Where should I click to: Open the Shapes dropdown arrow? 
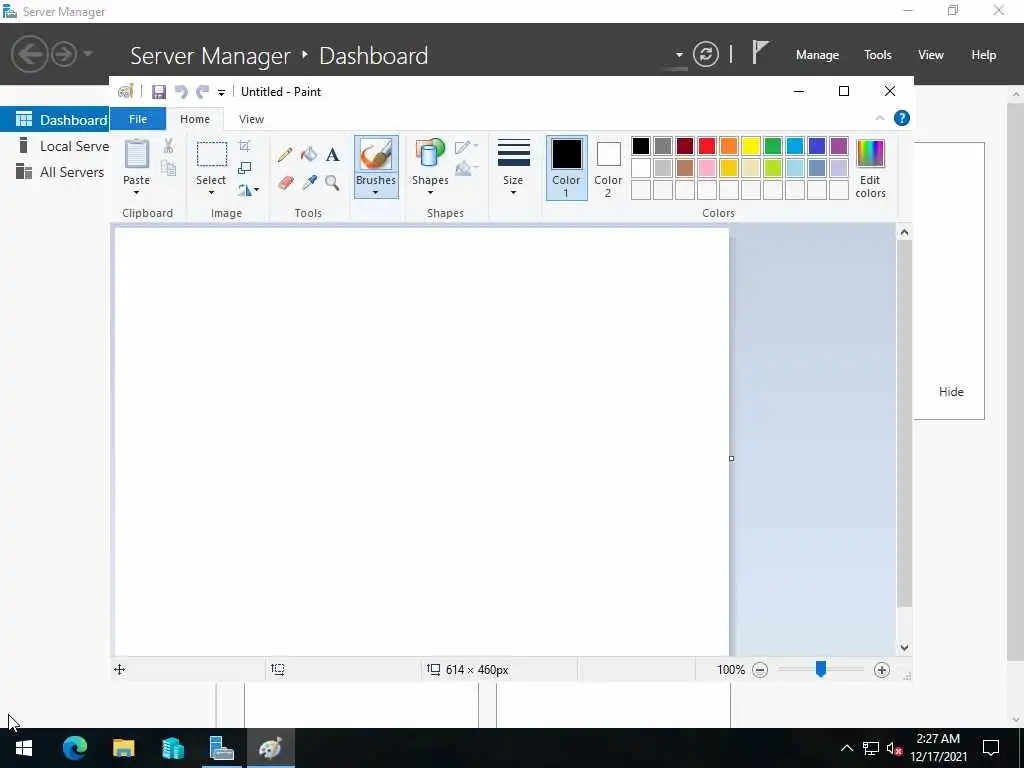[x=430, y=193]
